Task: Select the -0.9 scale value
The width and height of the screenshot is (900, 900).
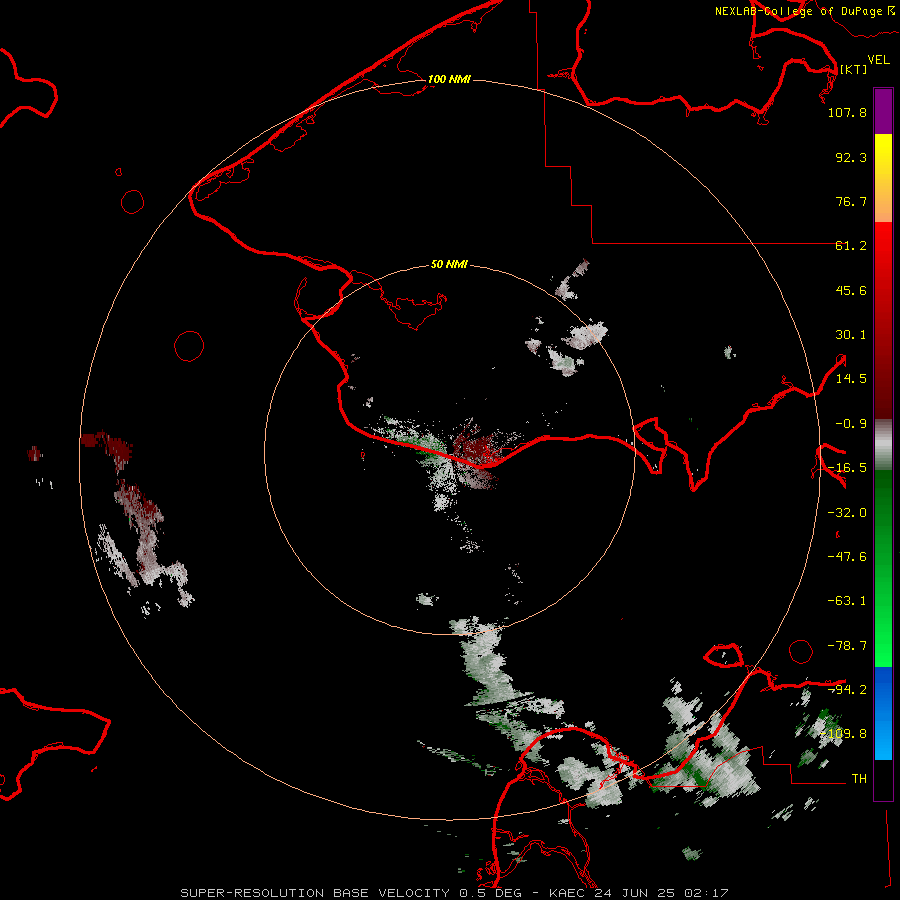Action: pos(851,424)
